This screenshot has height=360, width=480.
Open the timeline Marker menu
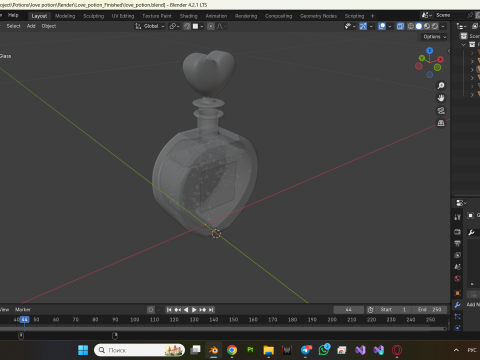tap(23, 310)
